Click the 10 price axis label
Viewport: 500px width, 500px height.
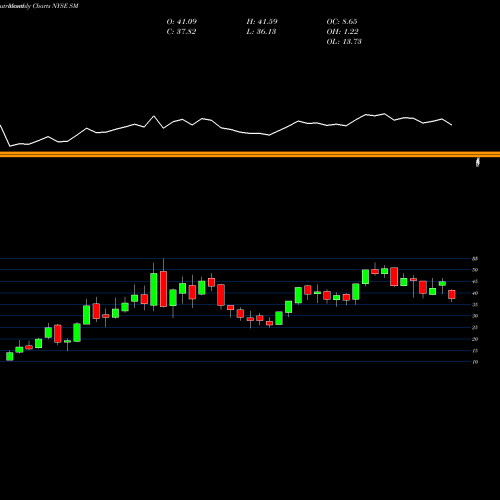tap(475, 362)
